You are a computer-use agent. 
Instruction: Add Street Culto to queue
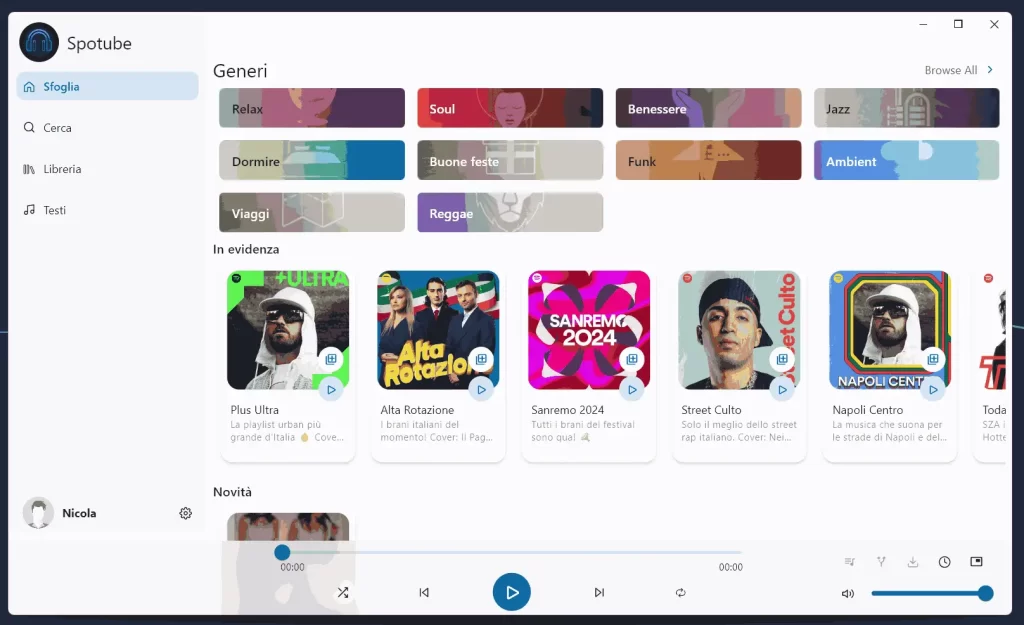(782, 359)
